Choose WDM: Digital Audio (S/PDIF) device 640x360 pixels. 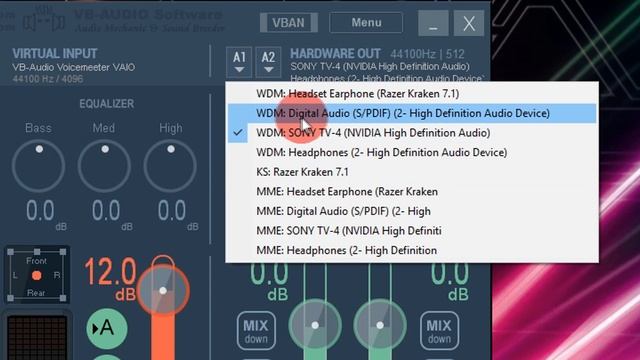tap(412, 113)
